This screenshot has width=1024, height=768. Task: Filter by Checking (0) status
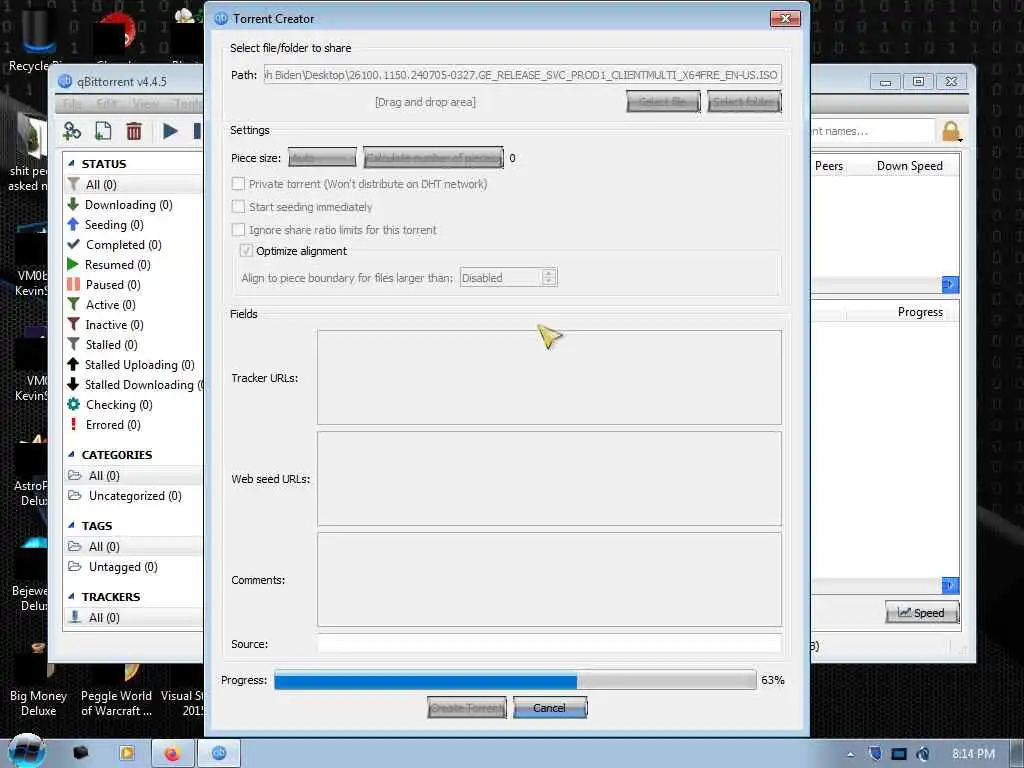point(119,405)
